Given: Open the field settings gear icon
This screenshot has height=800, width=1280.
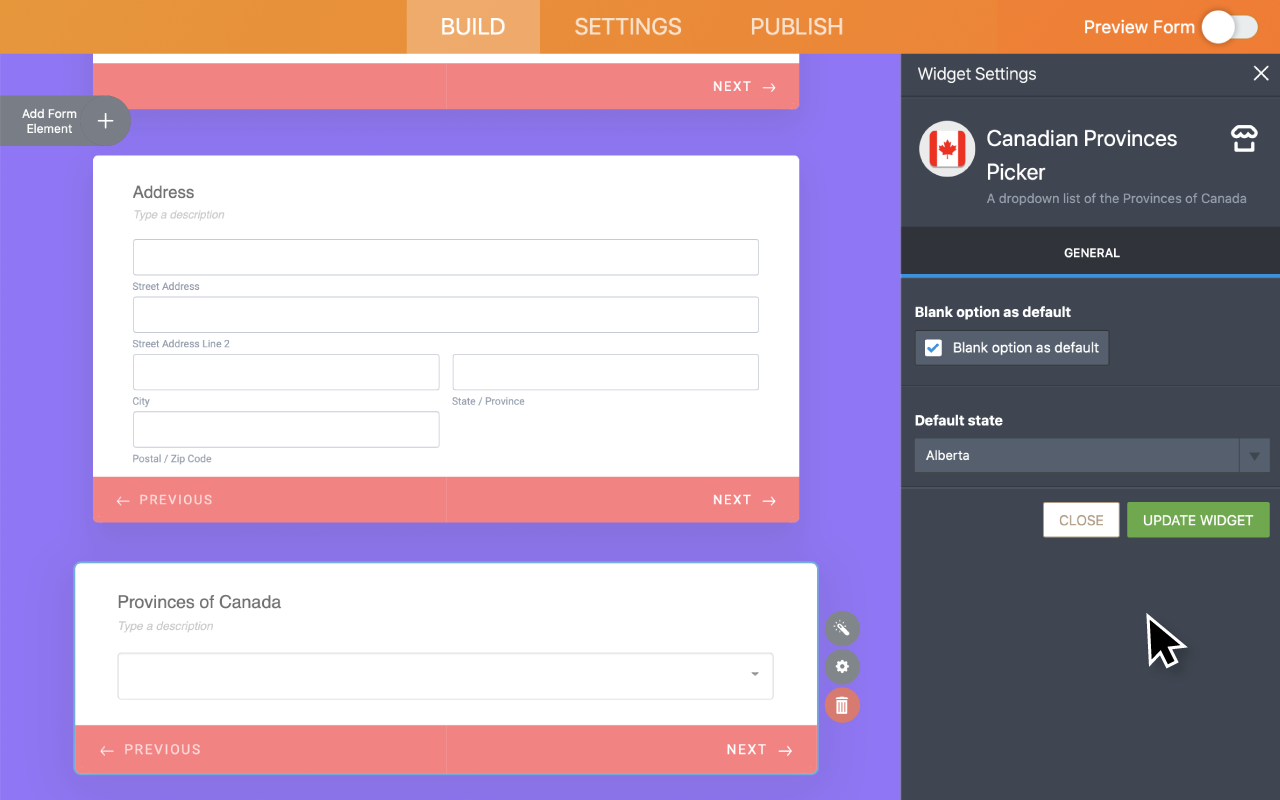Looking at the screenshot, I should click(842, 667).
